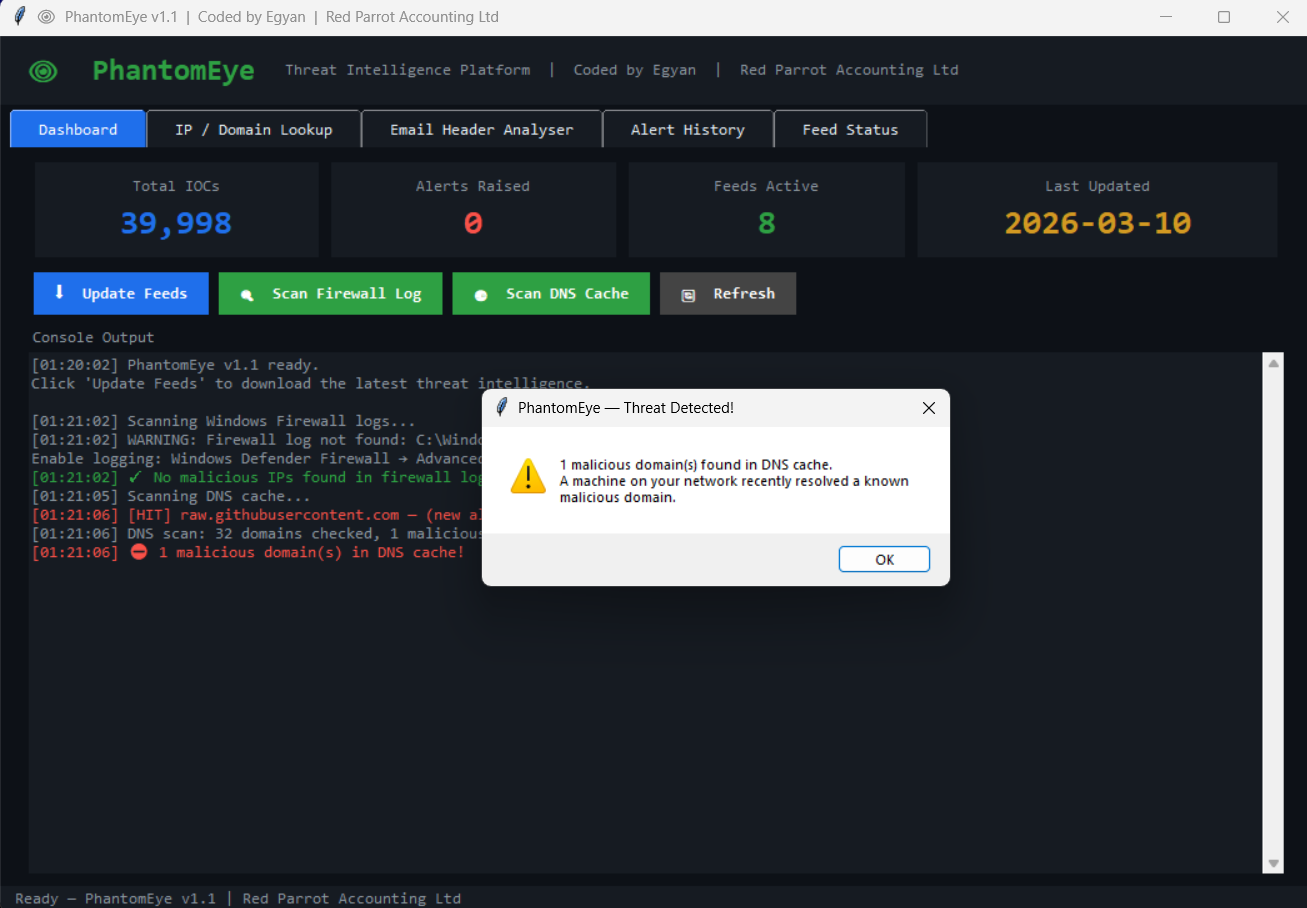Go to the Alert History tab
This screenshot has width=1307, height=908.
tap(688, 129)
